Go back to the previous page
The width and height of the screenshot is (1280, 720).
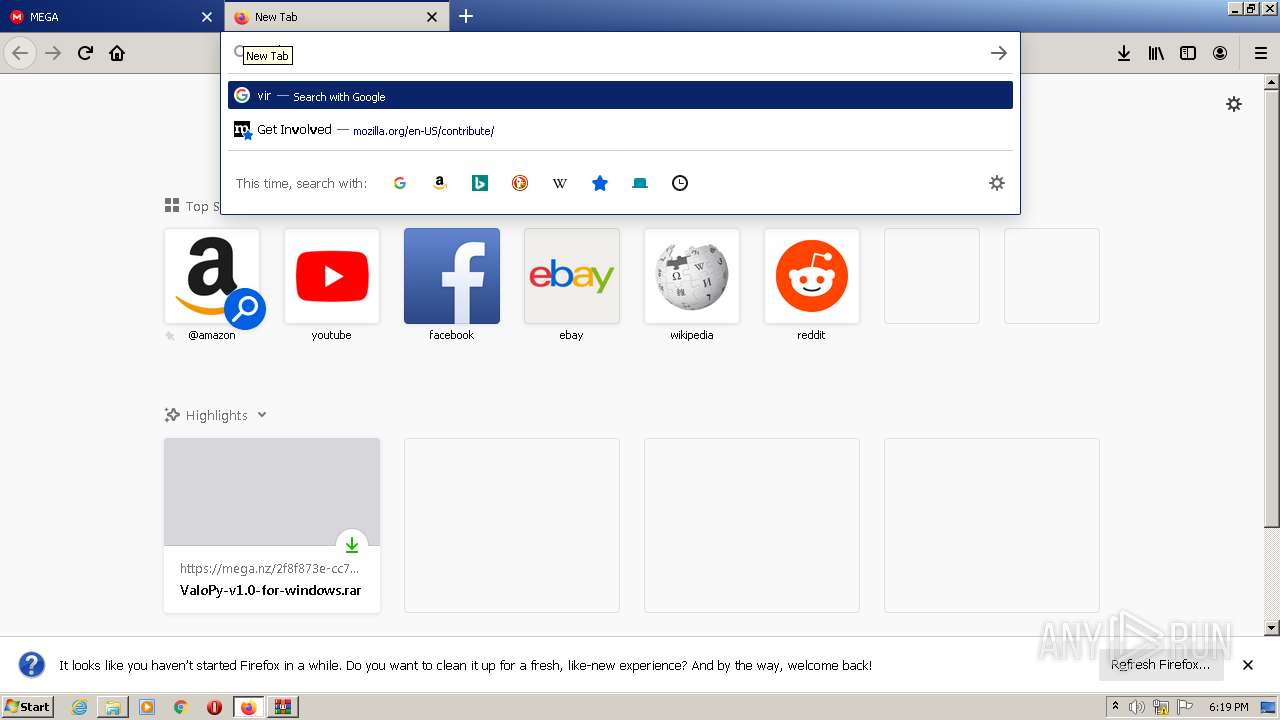[x=20, y=53]
